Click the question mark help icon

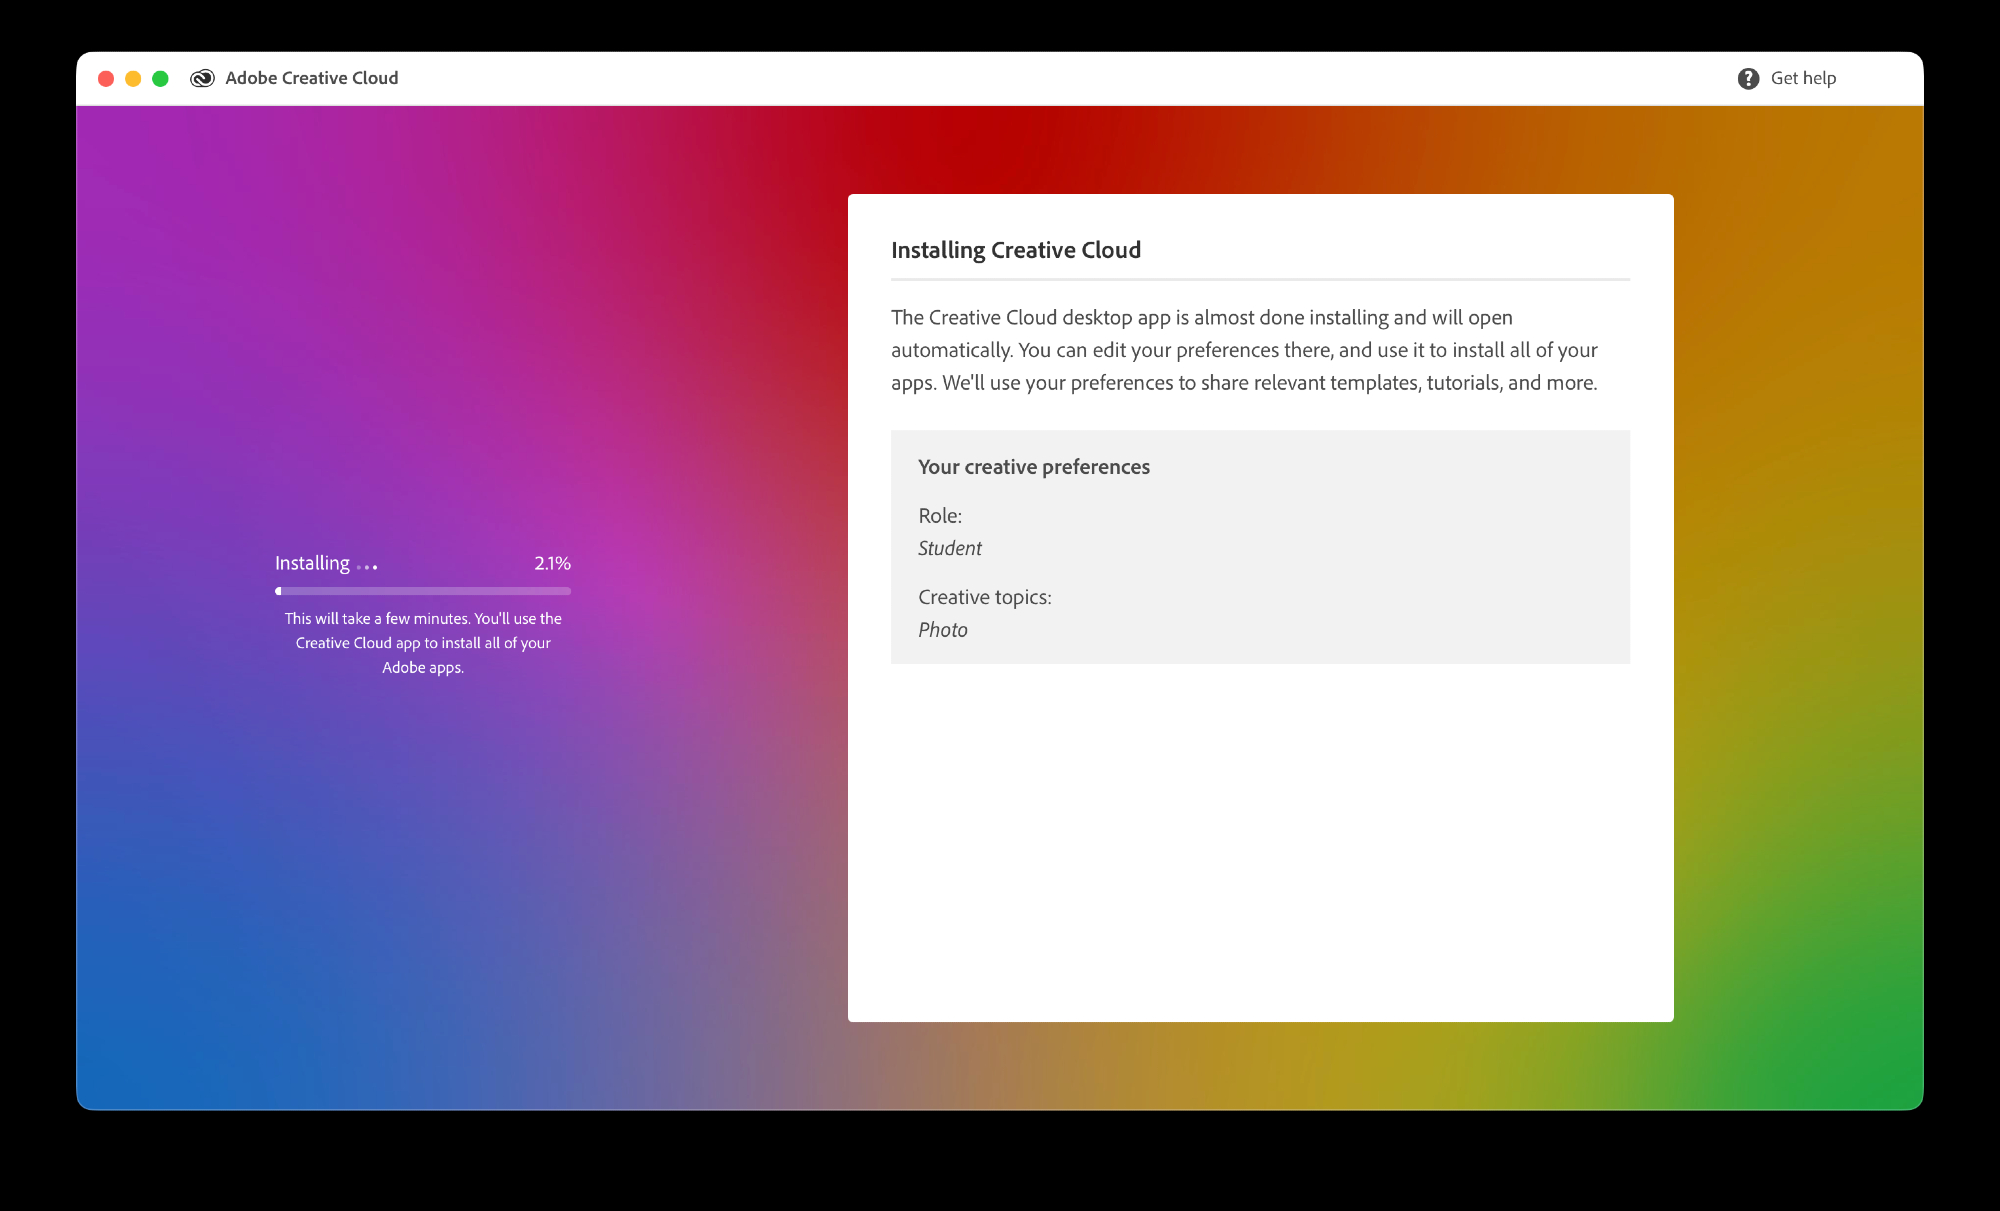click(x=1748, y=78)
